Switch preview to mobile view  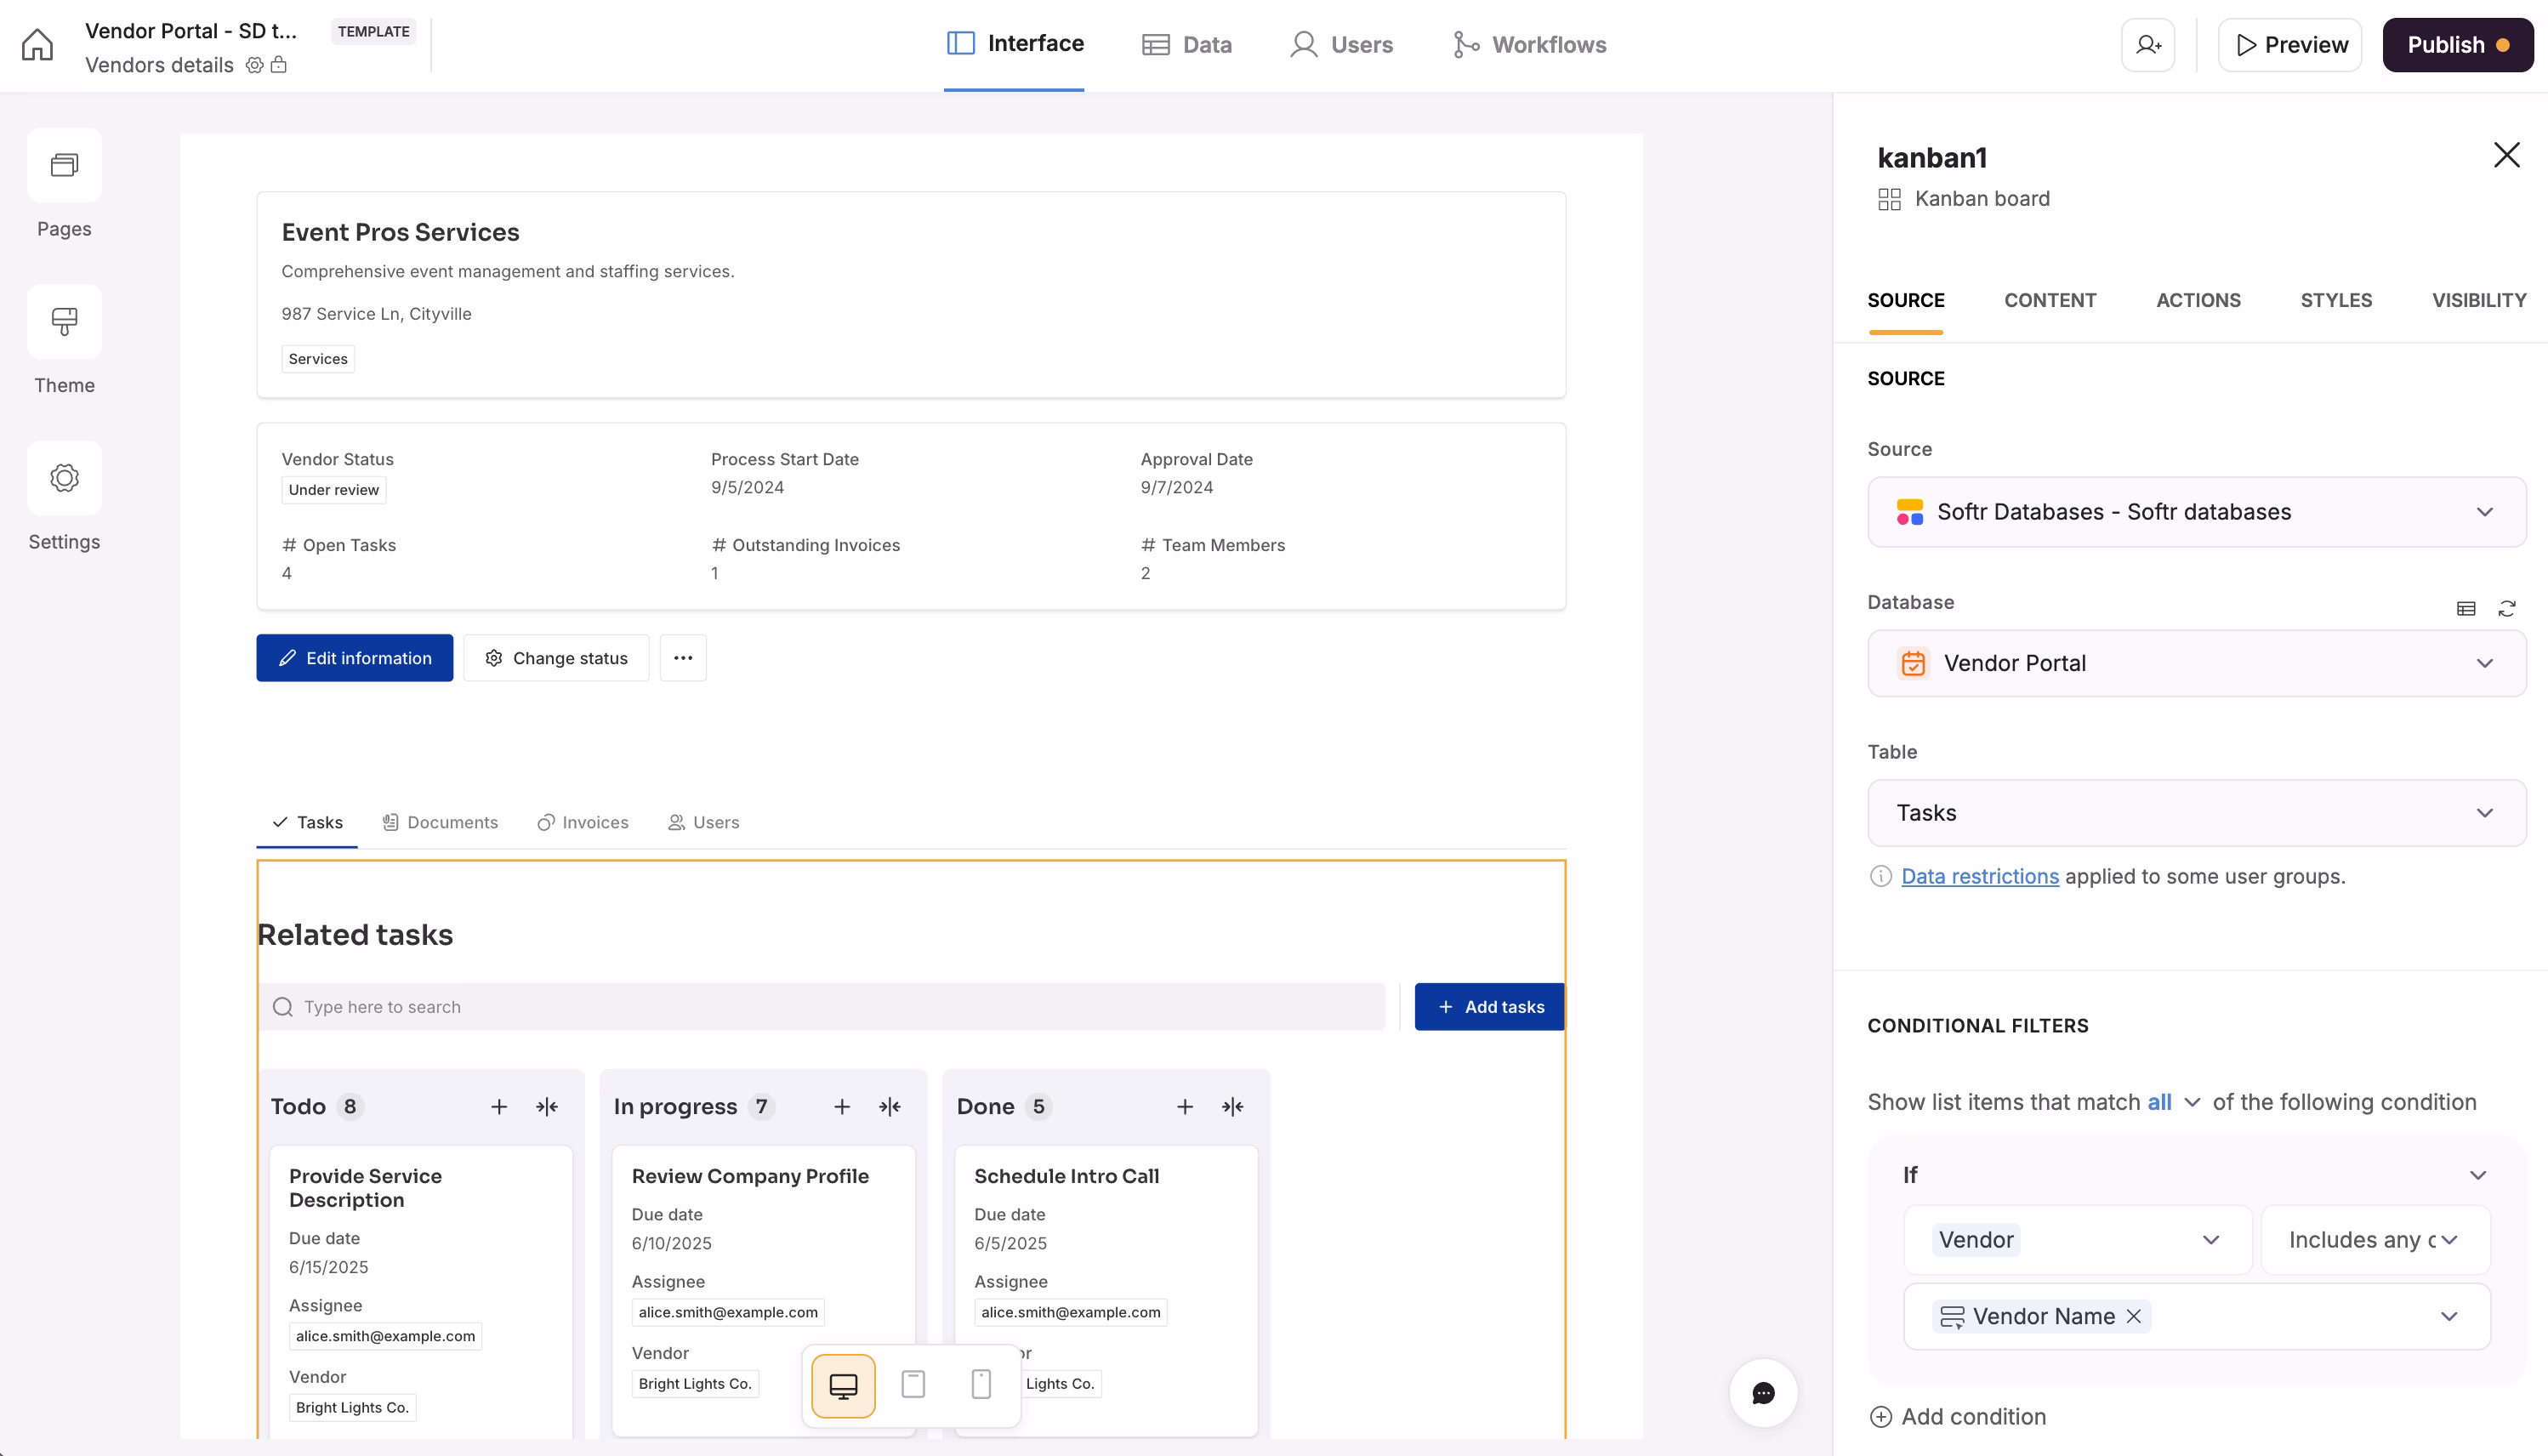click(x=979, y=1385)
